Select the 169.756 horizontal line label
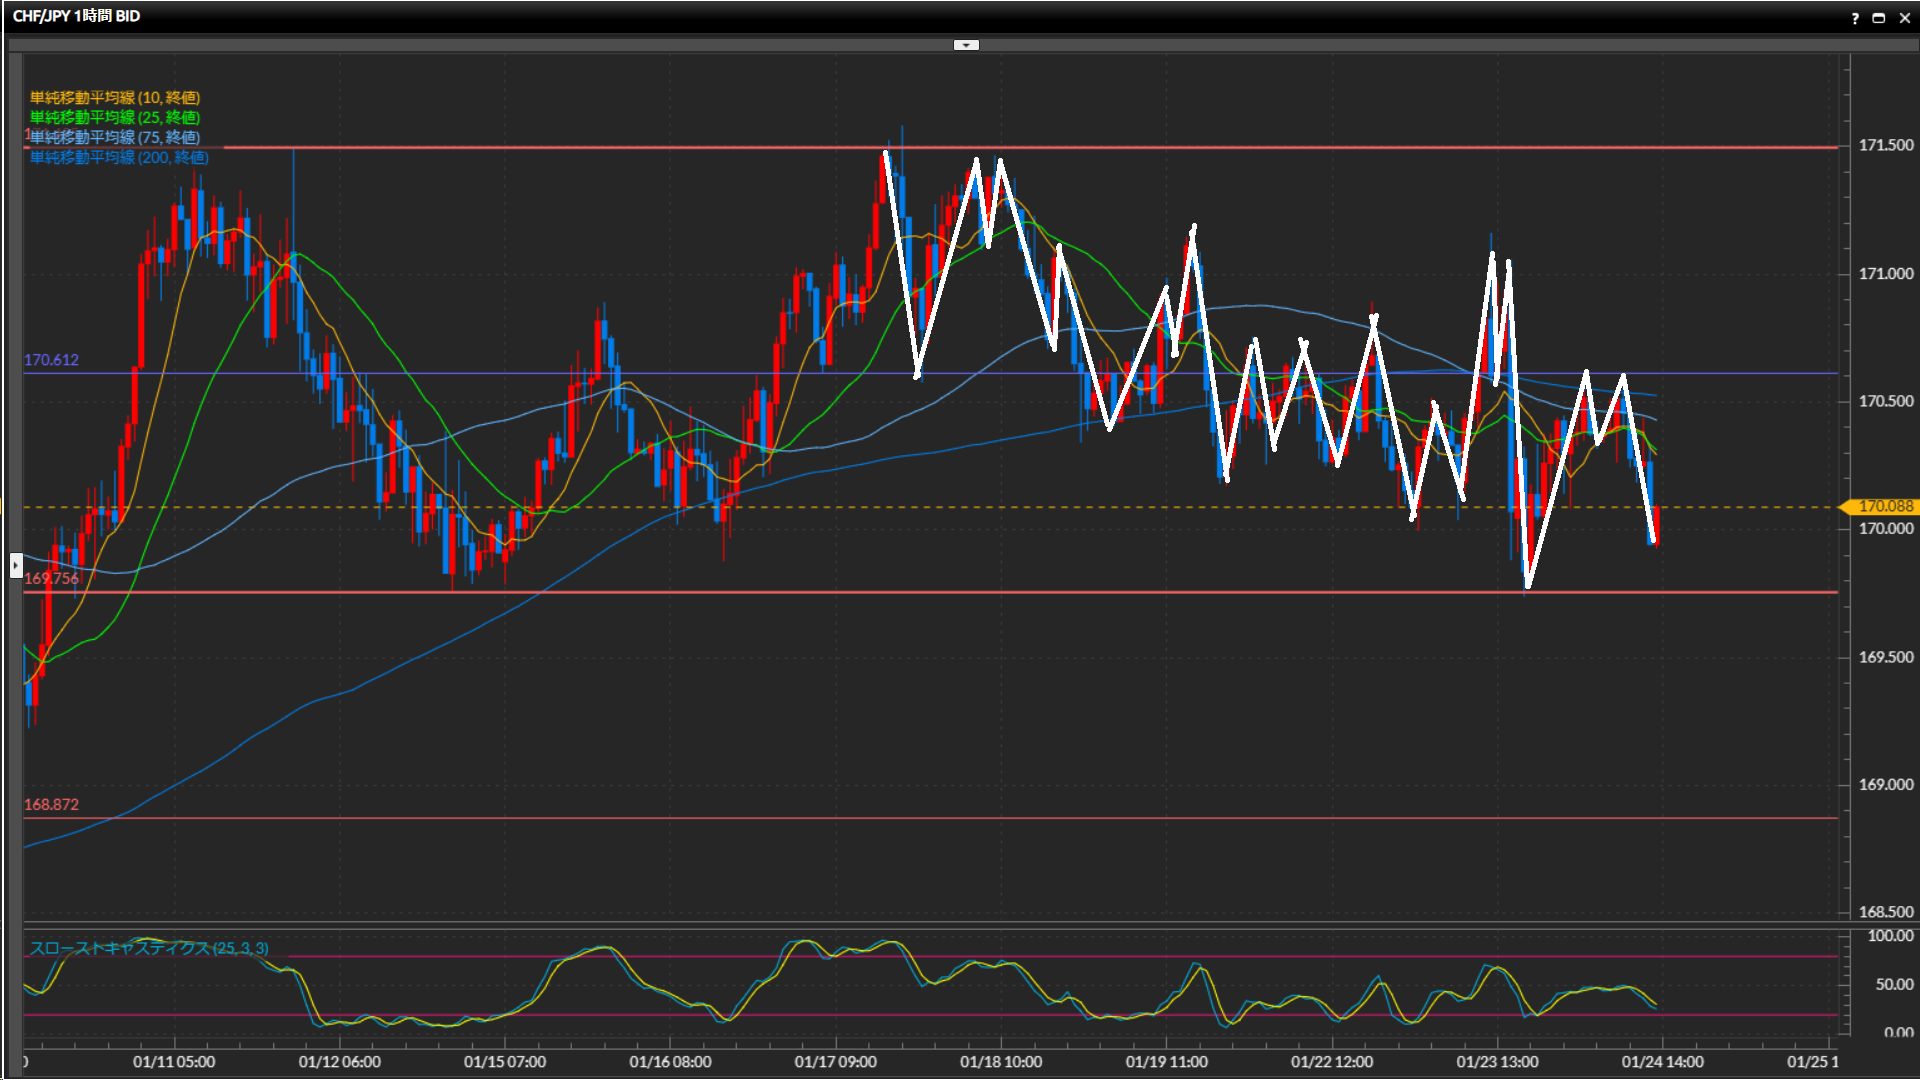Image resolution: width=1920 pixels, height=1080 pixels. coord(51,578)
